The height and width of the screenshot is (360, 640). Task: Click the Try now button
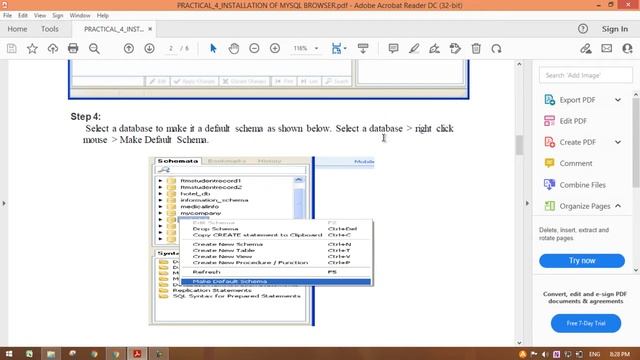click(x=582, y=260)
